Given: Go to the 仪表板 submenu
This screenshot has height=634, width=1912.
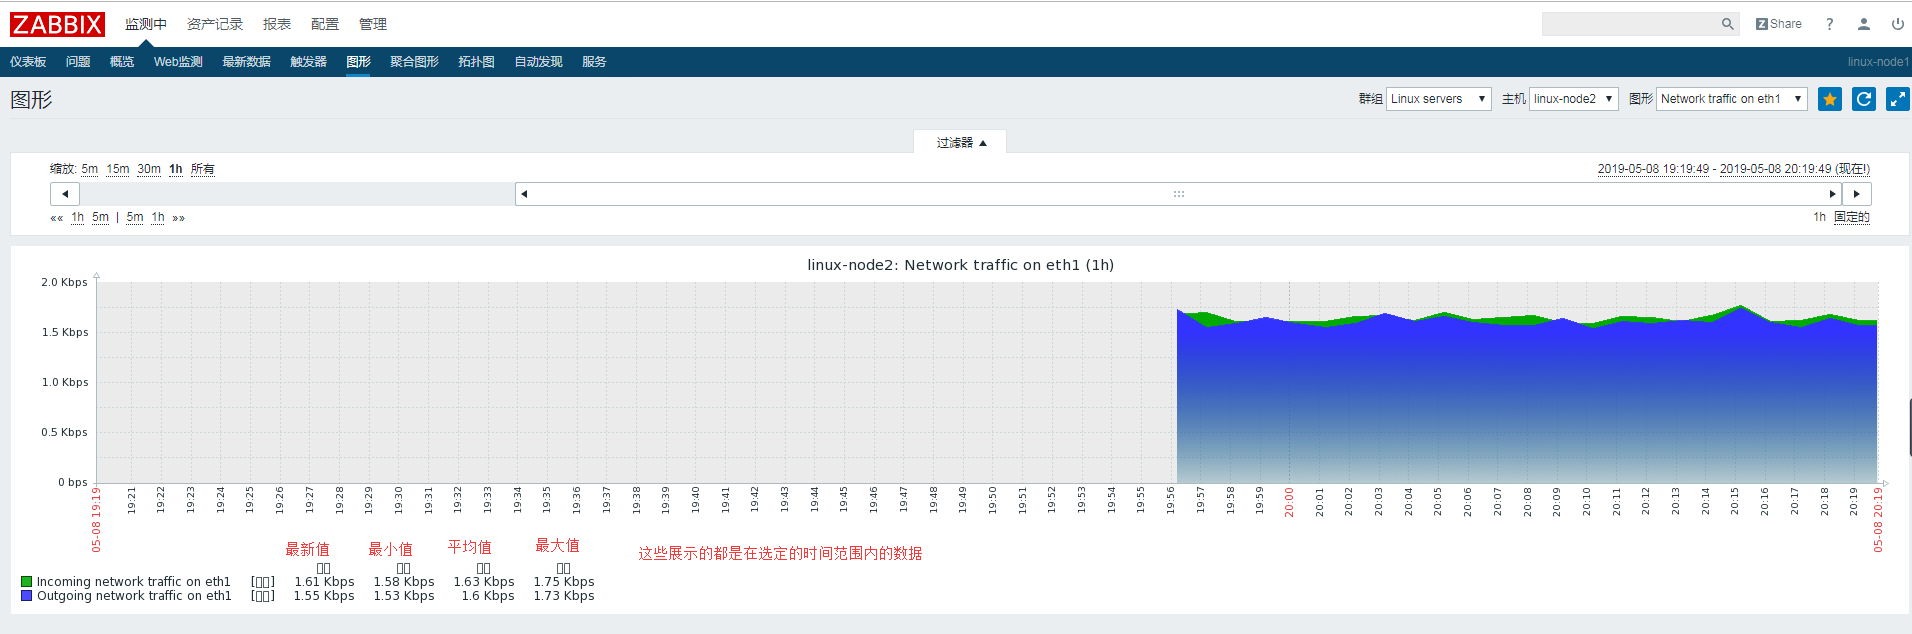Looking at the screenshot, I should [28, 62].
